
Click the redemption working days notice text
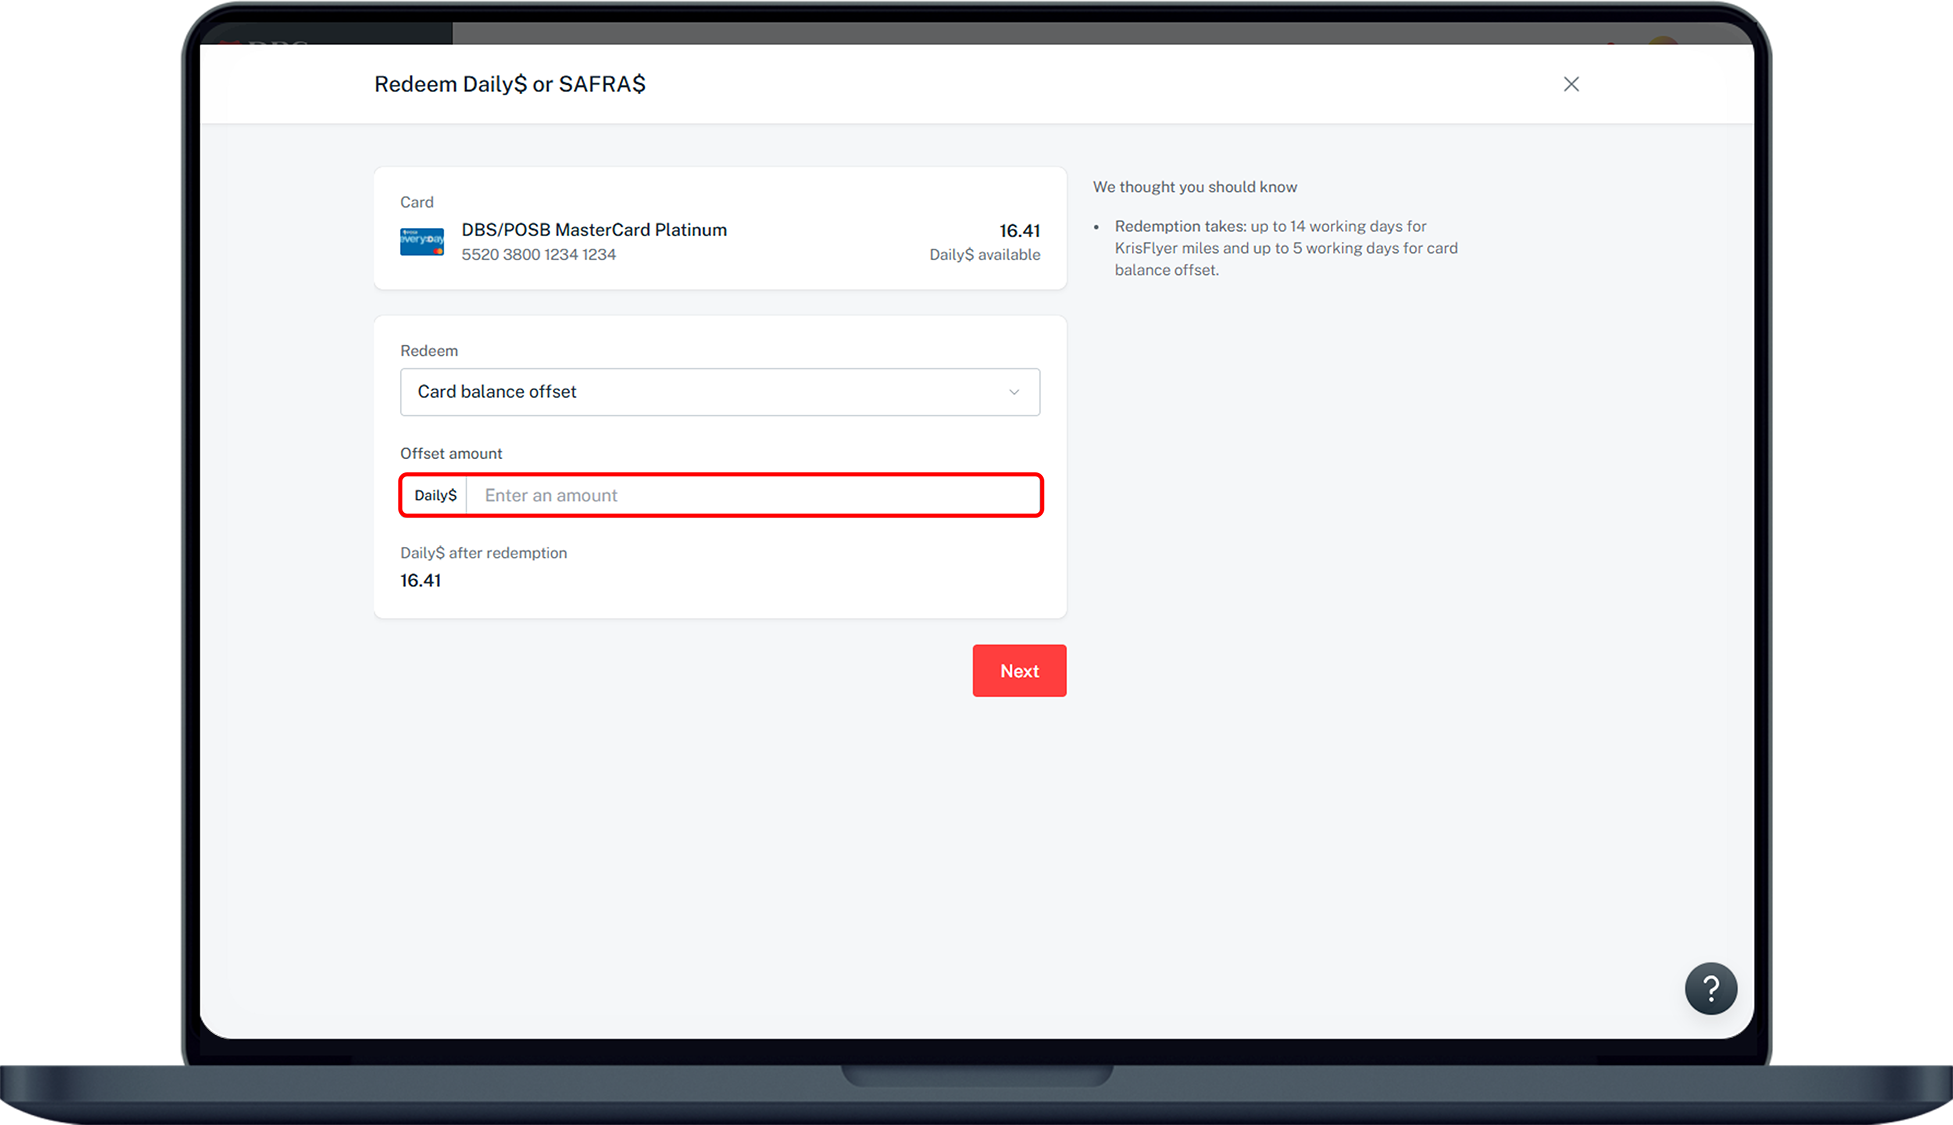tap(1285, 248)
